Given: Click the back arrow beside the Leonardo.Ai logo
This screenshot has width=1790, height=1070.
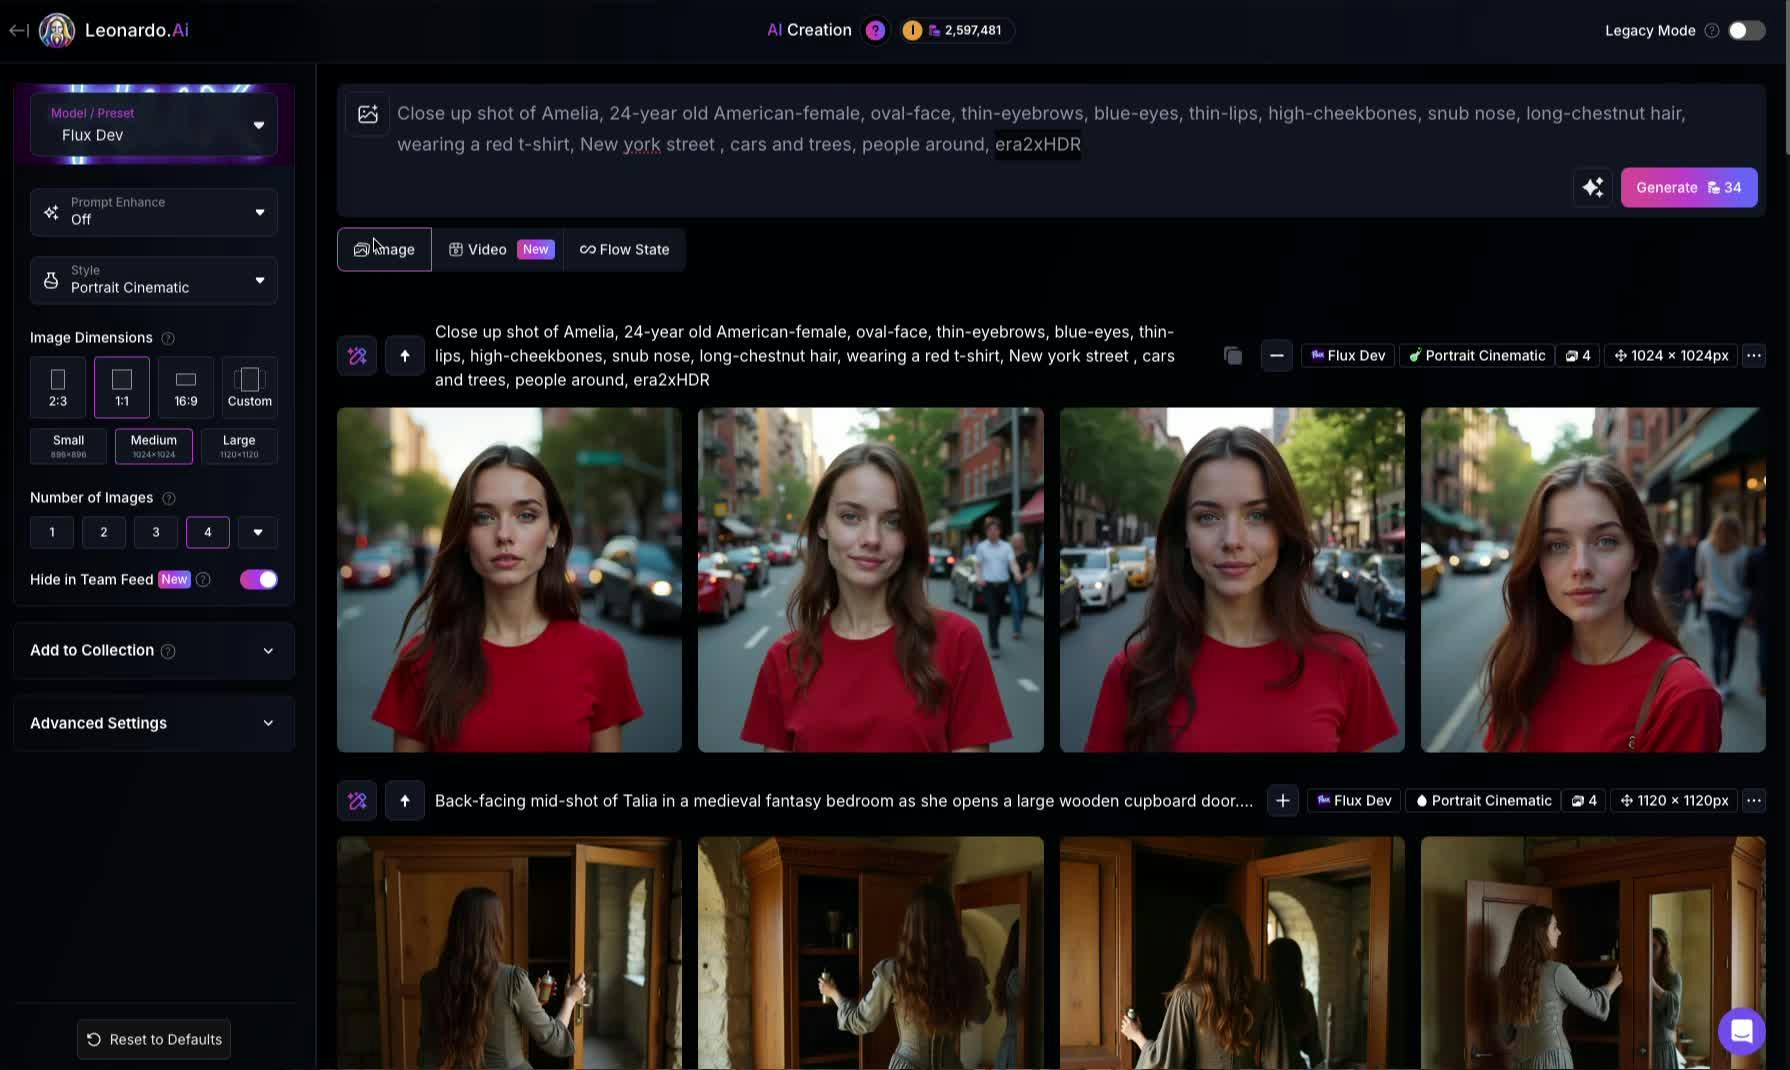Looking at the screenshot, I should pos(18,30).
